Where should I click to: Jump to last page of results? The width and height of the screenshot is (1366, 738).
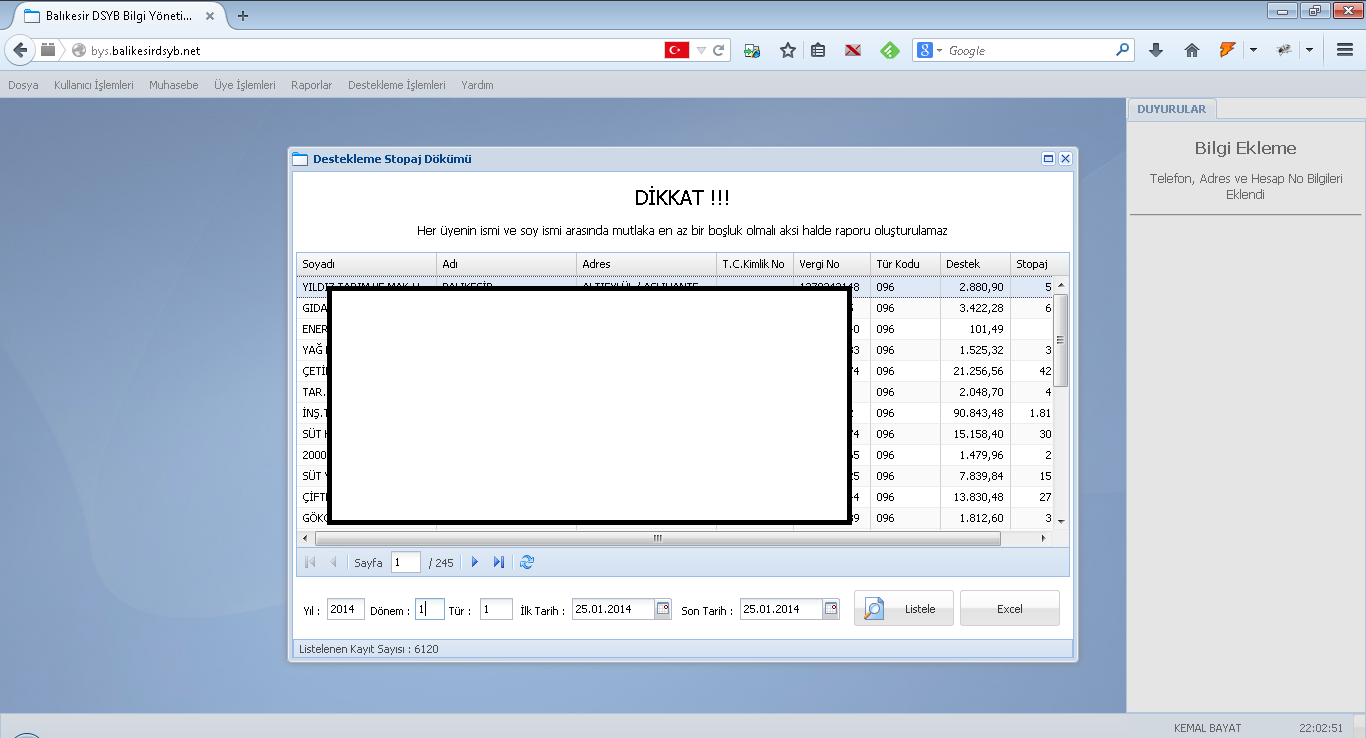coord(498,563)
